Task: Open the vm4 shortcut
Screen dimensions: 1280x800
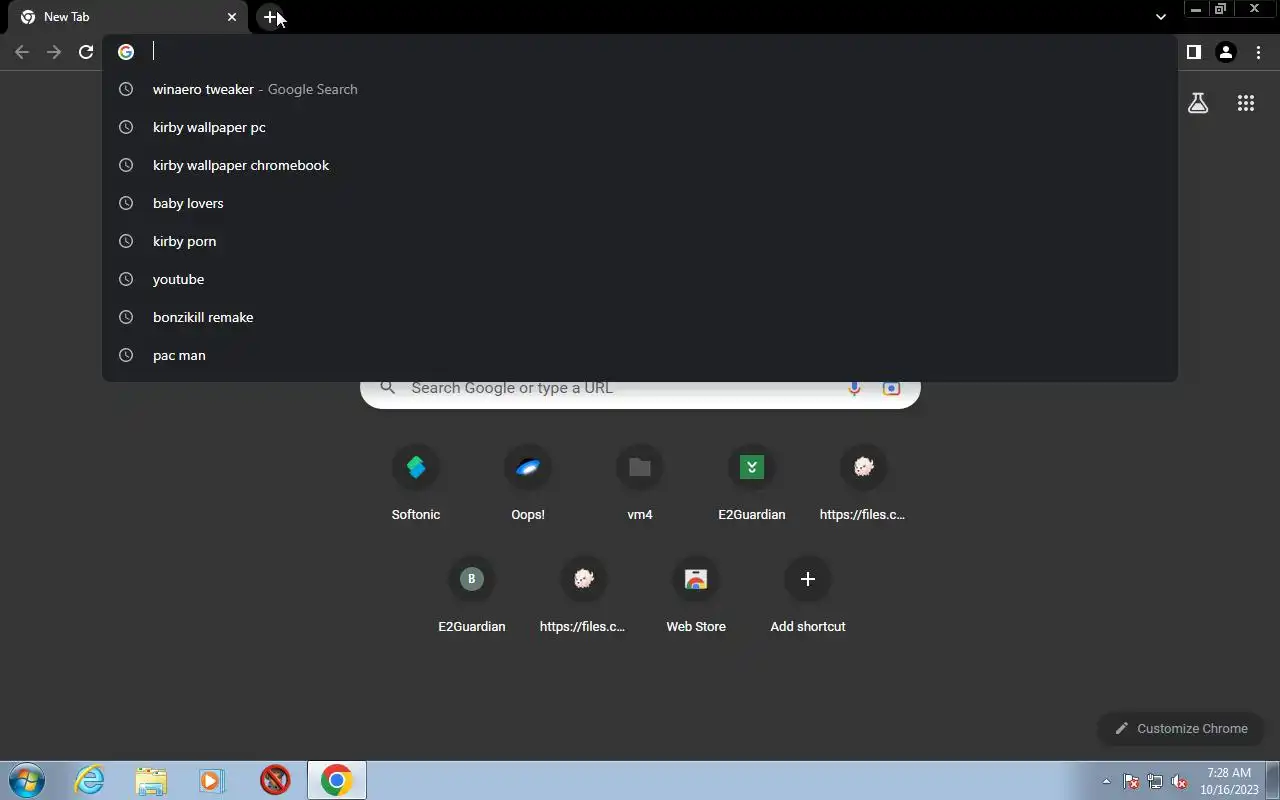Action: [x=640, y=484]
